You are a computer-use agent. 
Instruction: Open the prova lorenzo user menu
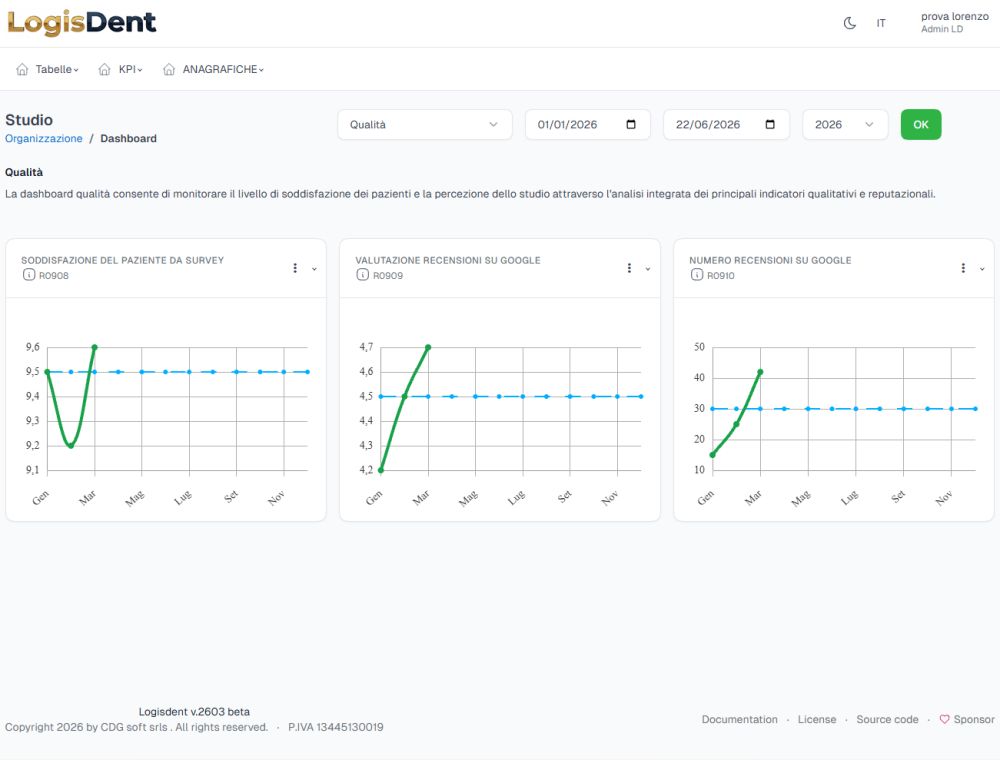955,22
